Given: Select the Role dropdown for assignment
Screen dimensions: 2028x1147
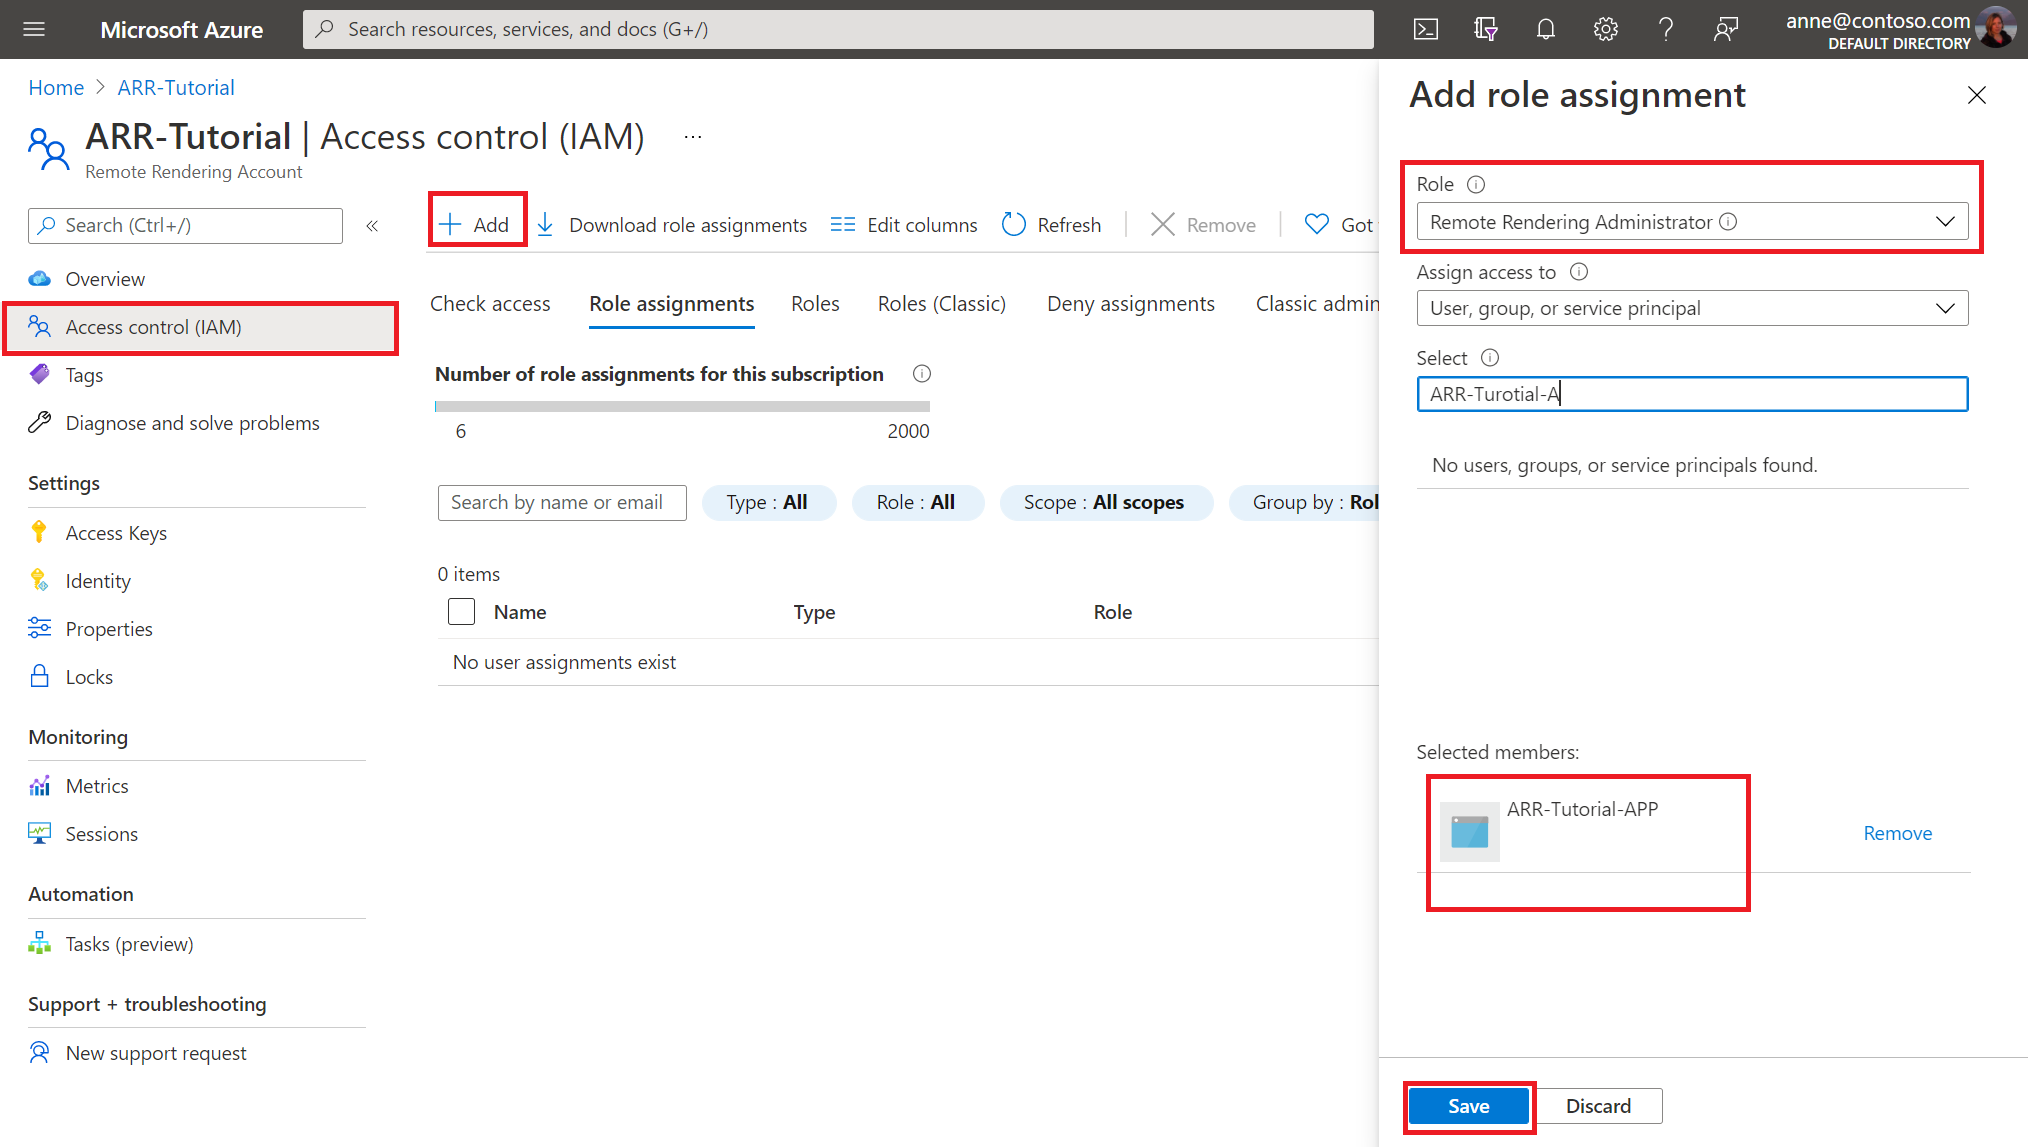Looking at the screenshot, I should coord(1690,222).
